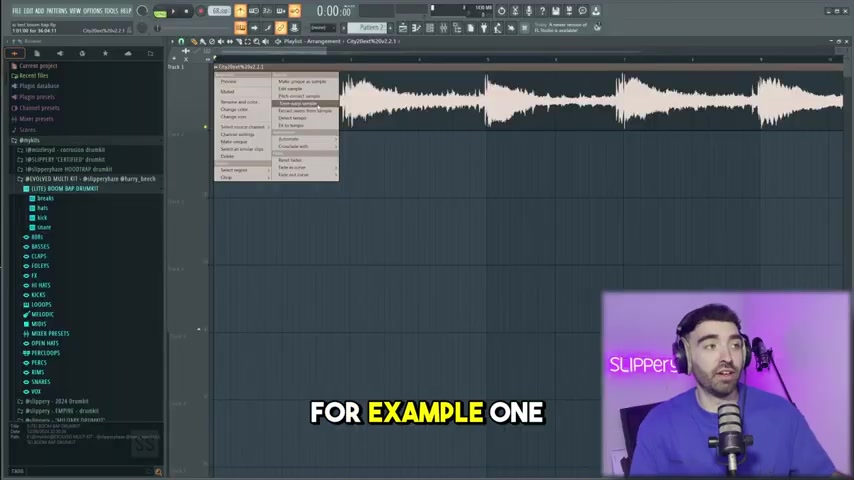The height and width of the screenshot is (480, 854).
Task: Click the undo history circular arrow icon
Action: point(502,11)
